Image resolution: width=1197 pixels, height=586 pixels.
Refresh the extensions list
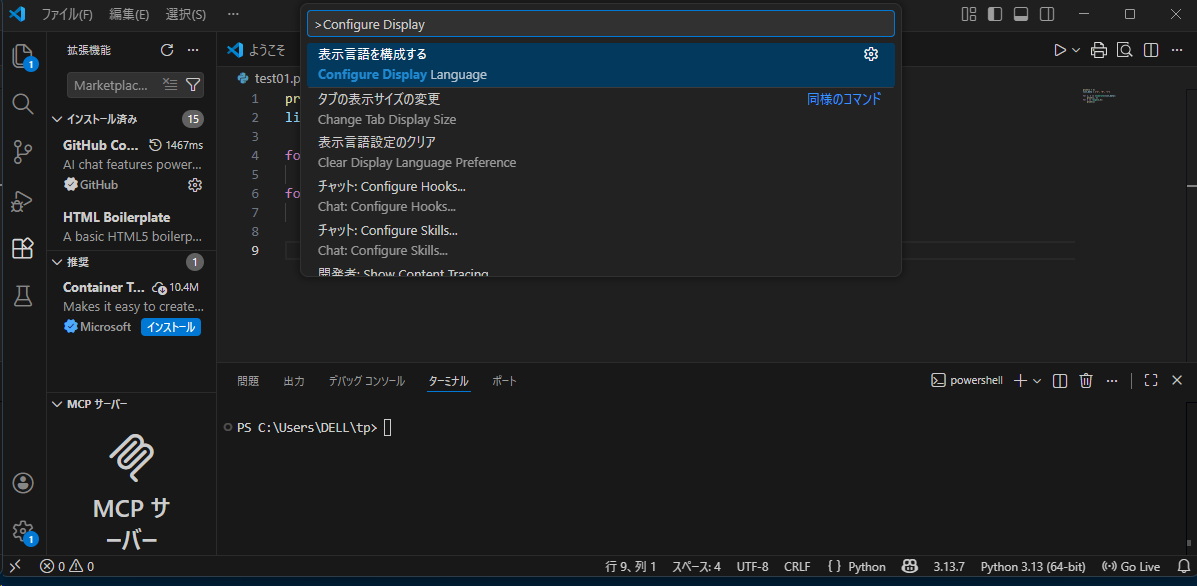tap(167, 50)
